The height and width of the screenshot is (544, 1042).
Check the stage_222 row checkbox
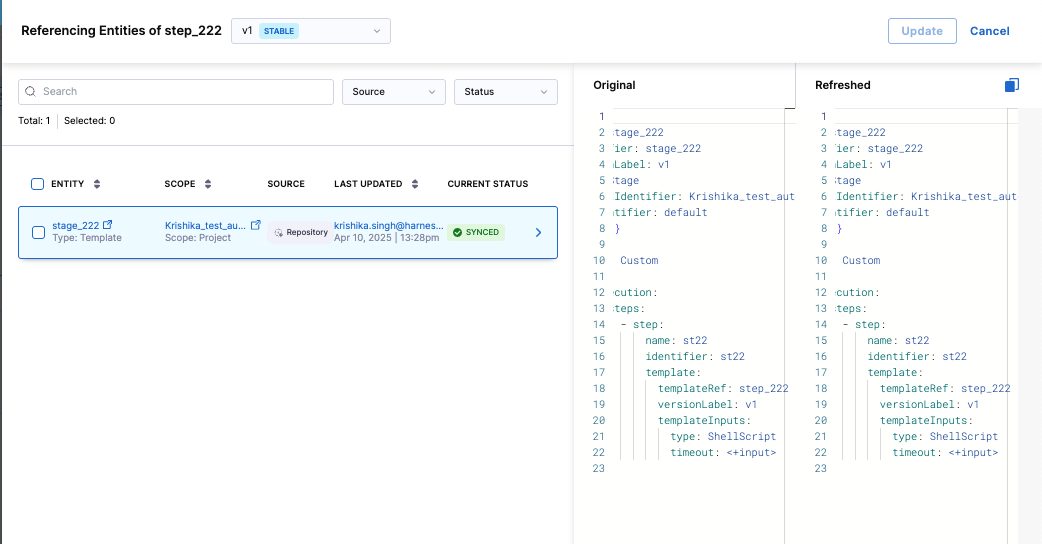click(x=39, y=232)
